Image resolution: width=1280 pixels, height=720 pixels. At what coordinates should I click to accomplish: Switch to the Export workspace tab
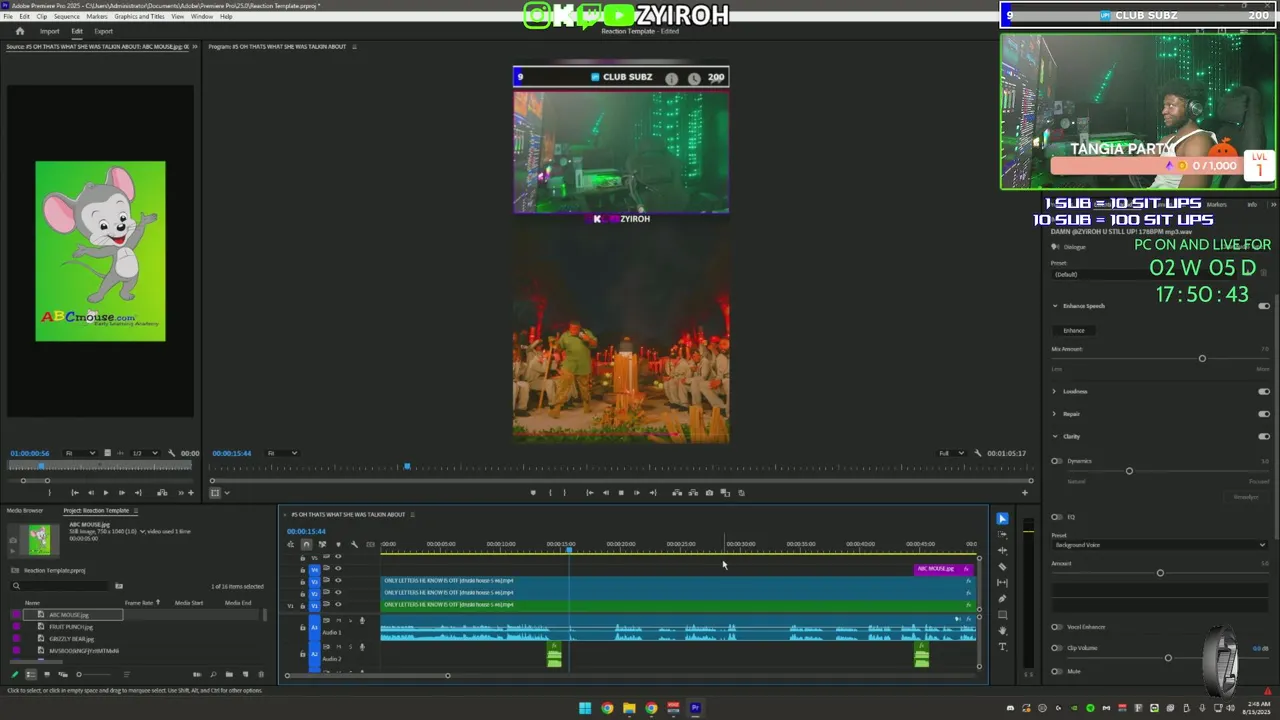[x=104, y=31]
